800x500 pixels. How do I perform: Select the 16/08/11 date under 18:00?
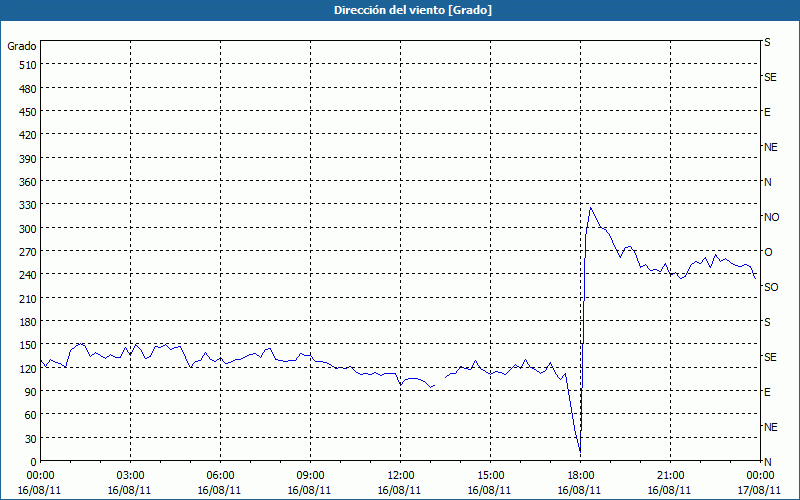click(579, 490)
